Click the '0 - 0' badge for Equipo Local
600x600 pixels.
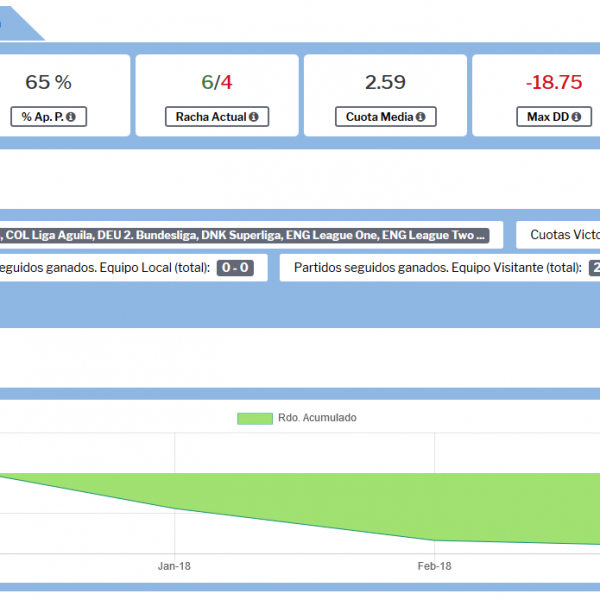235,267
